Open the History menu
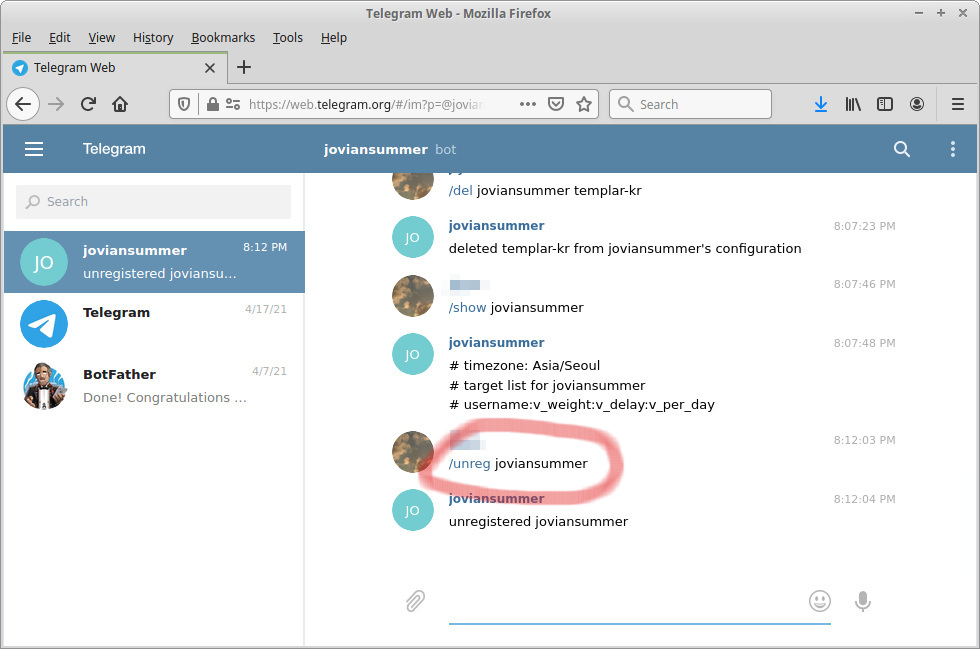This screenshot has width=980, height=649. [152, 38]
